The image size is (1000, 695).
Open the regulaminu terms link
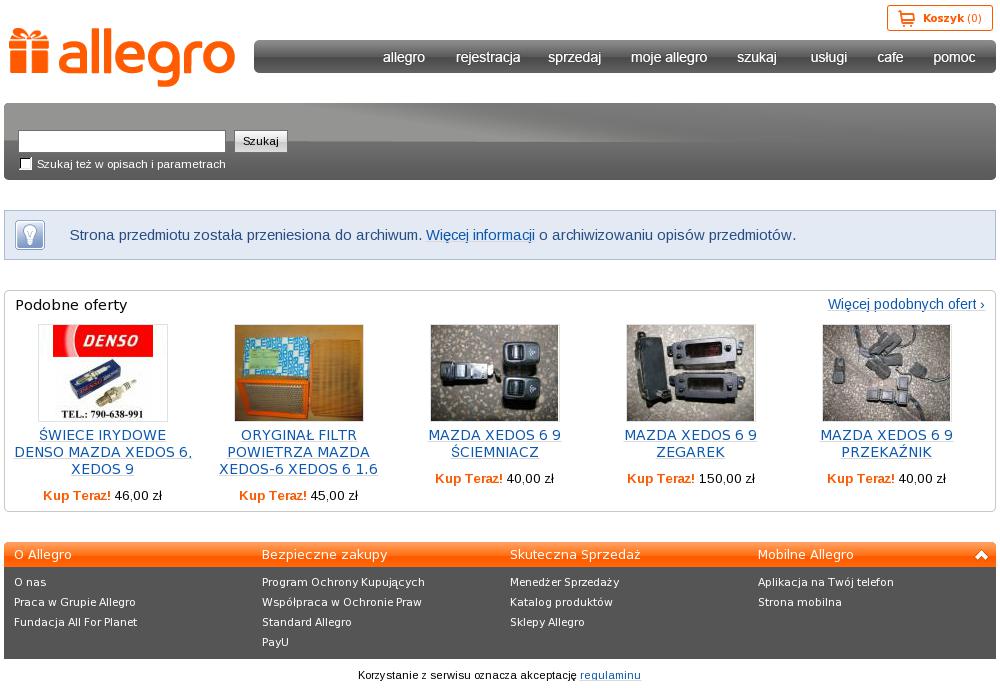tap(610, 675)
